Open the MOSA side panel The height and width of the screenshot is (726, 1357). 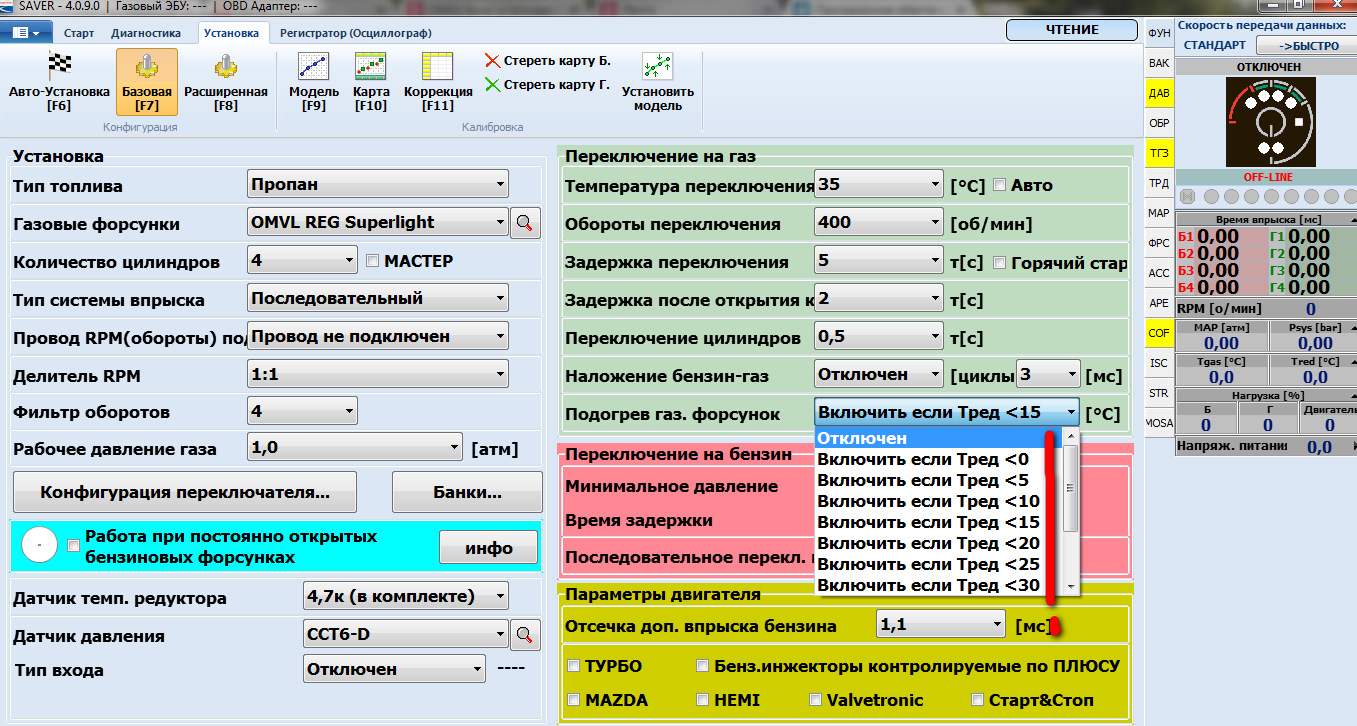(x=1159, y=423)
